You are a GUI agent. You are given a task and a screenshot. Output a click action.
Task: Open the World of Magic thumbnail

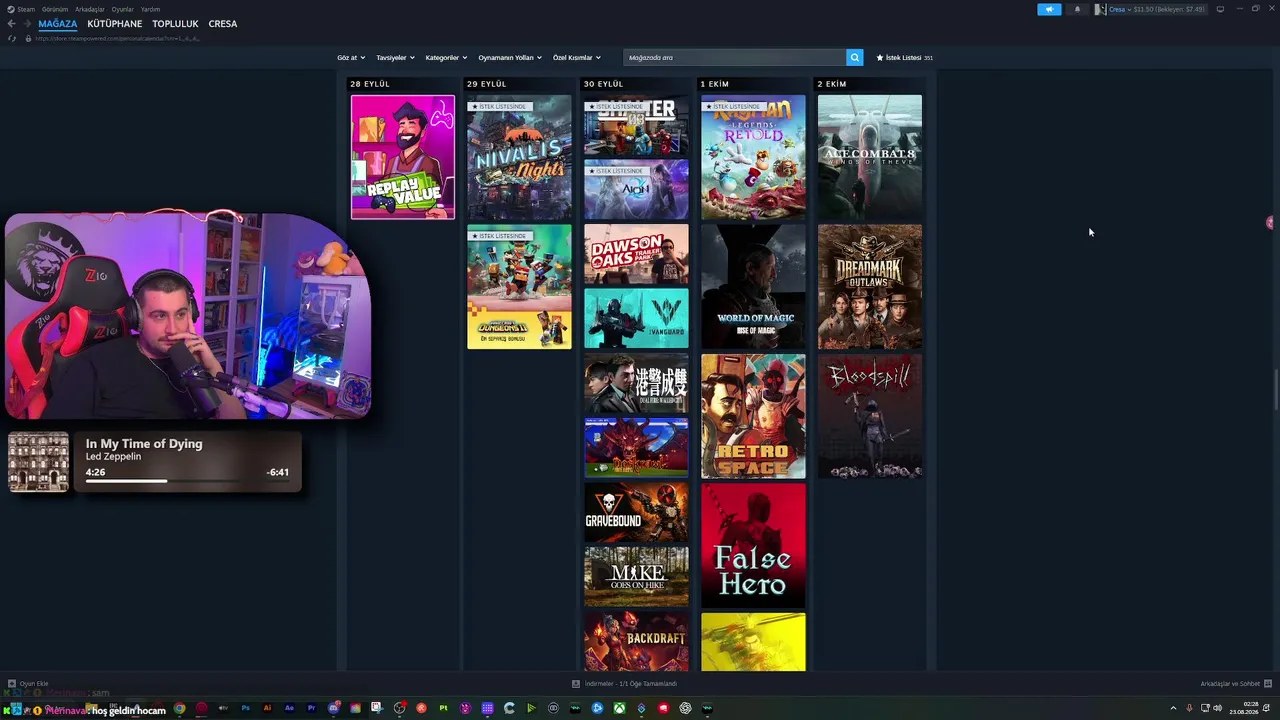(x=753, y=287)
